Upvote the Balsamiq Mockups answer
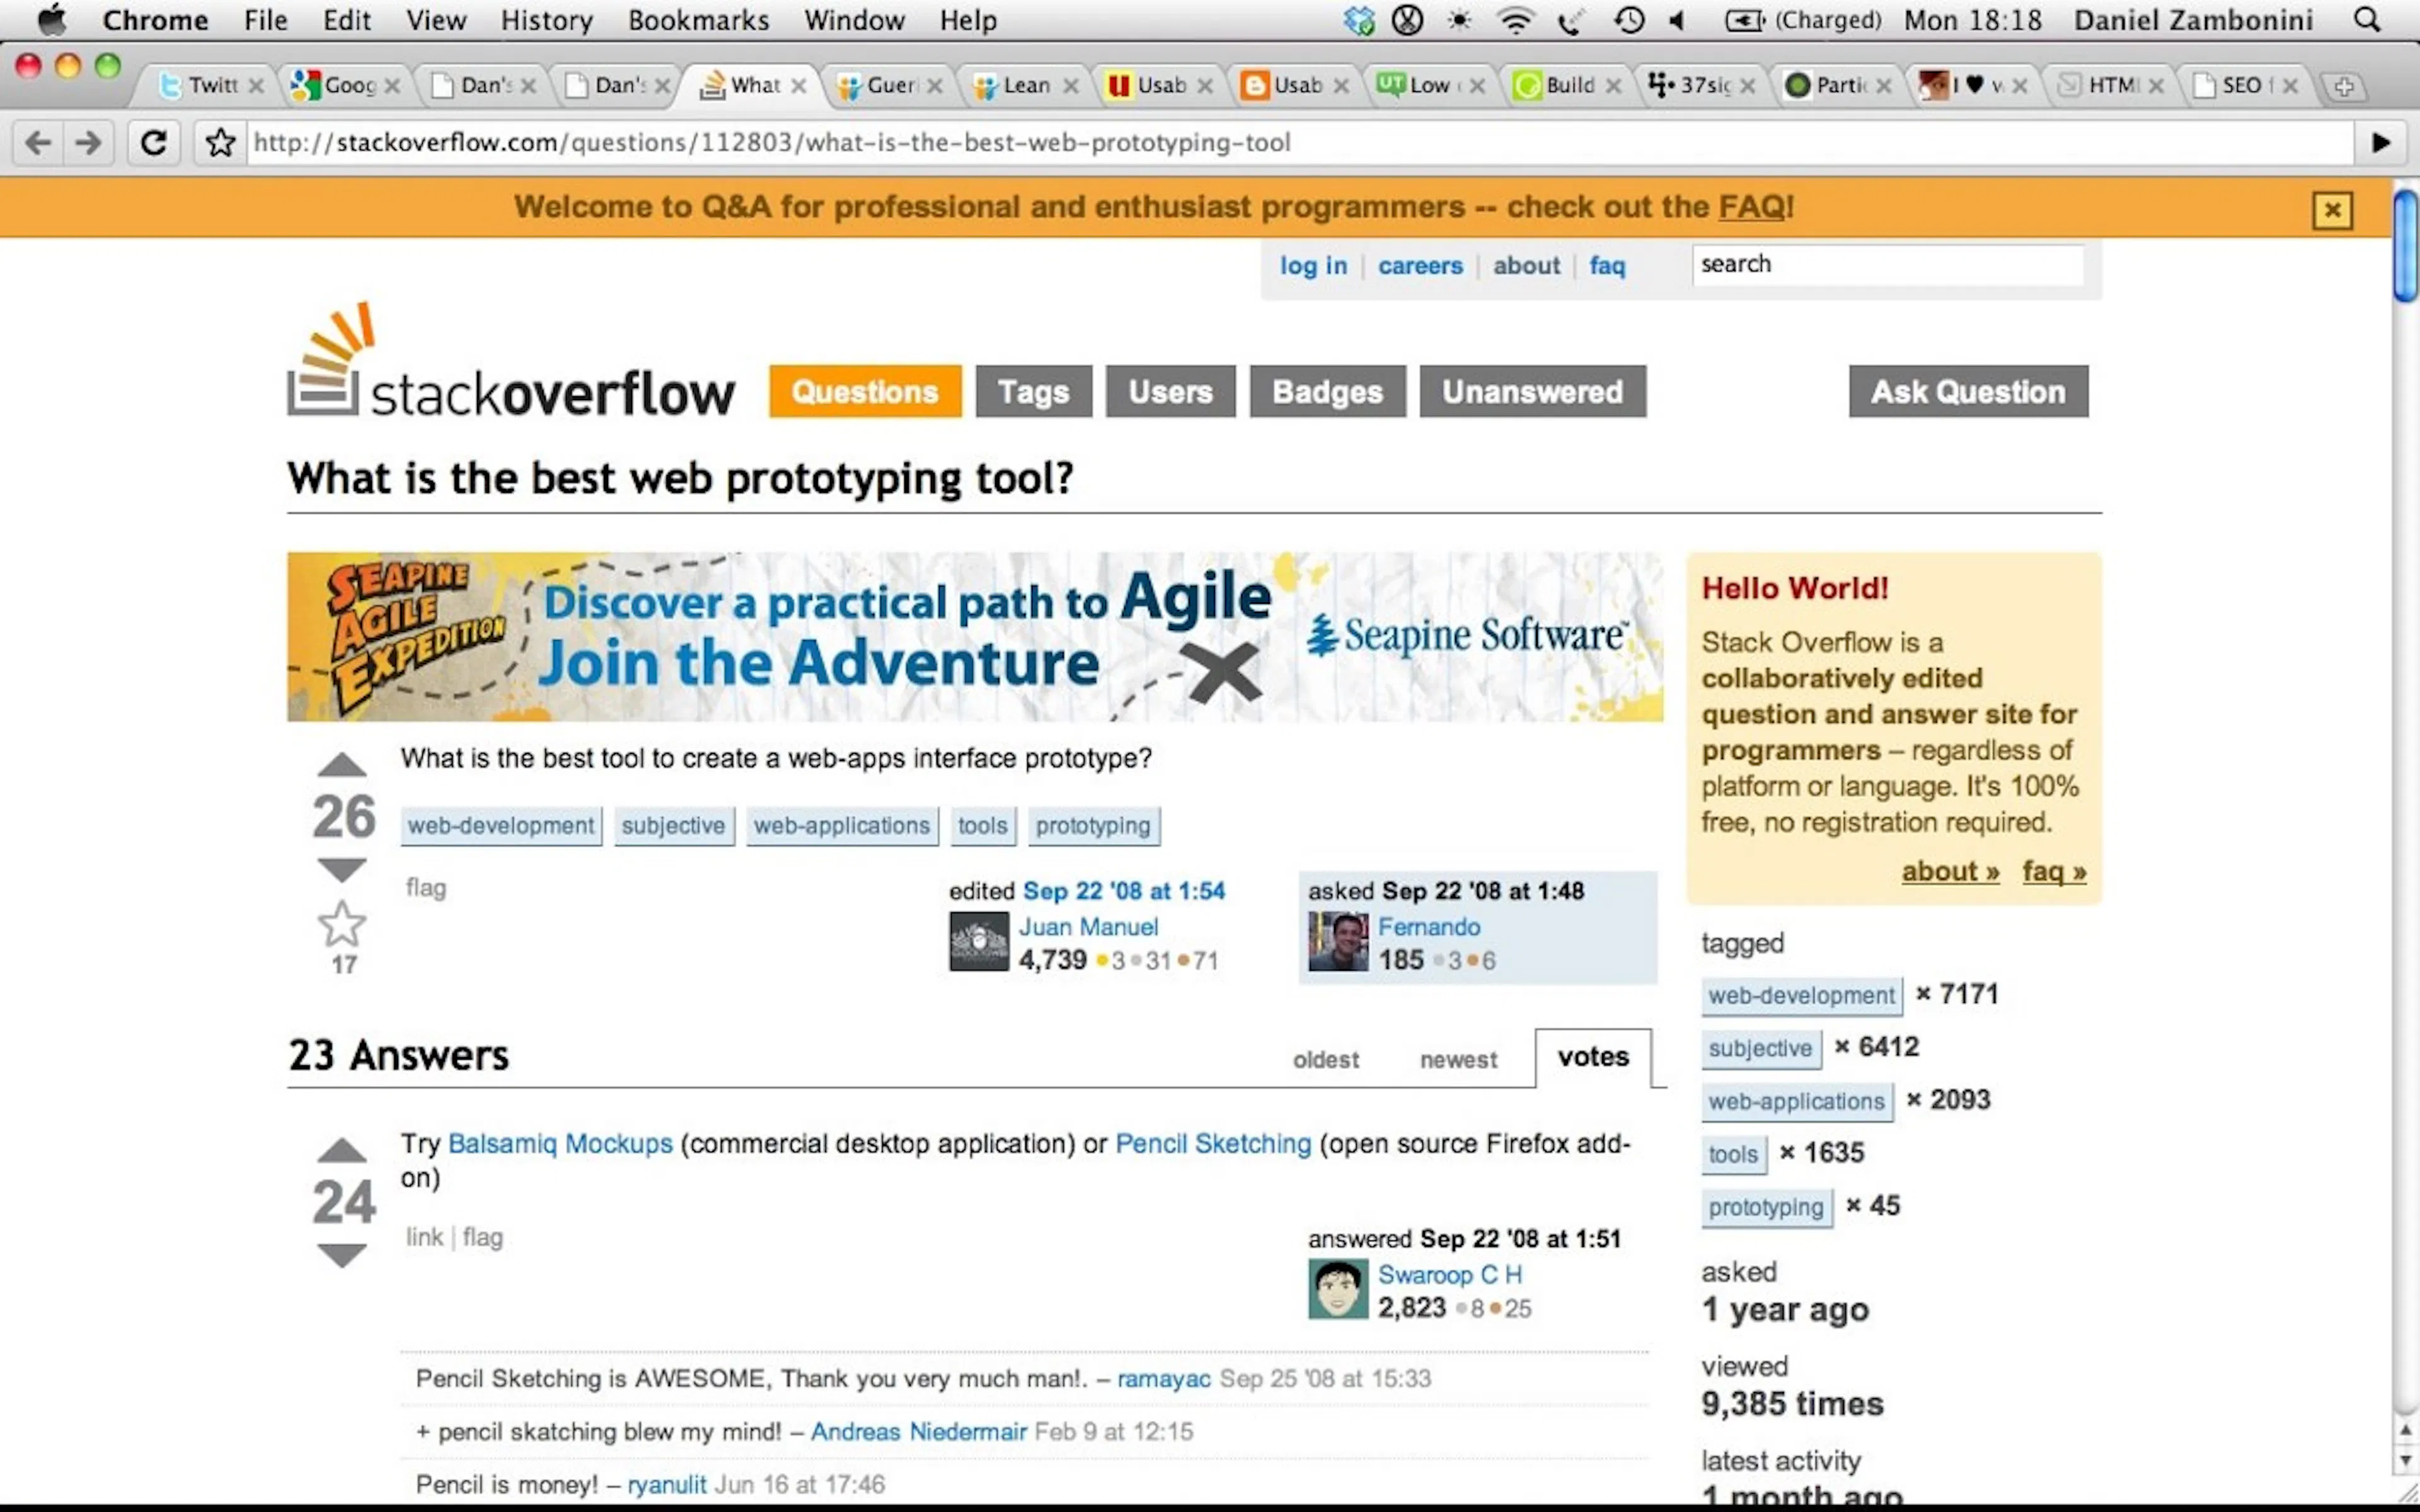This screenshot has height=1512, width=2420. click(x=342, y=1150)
